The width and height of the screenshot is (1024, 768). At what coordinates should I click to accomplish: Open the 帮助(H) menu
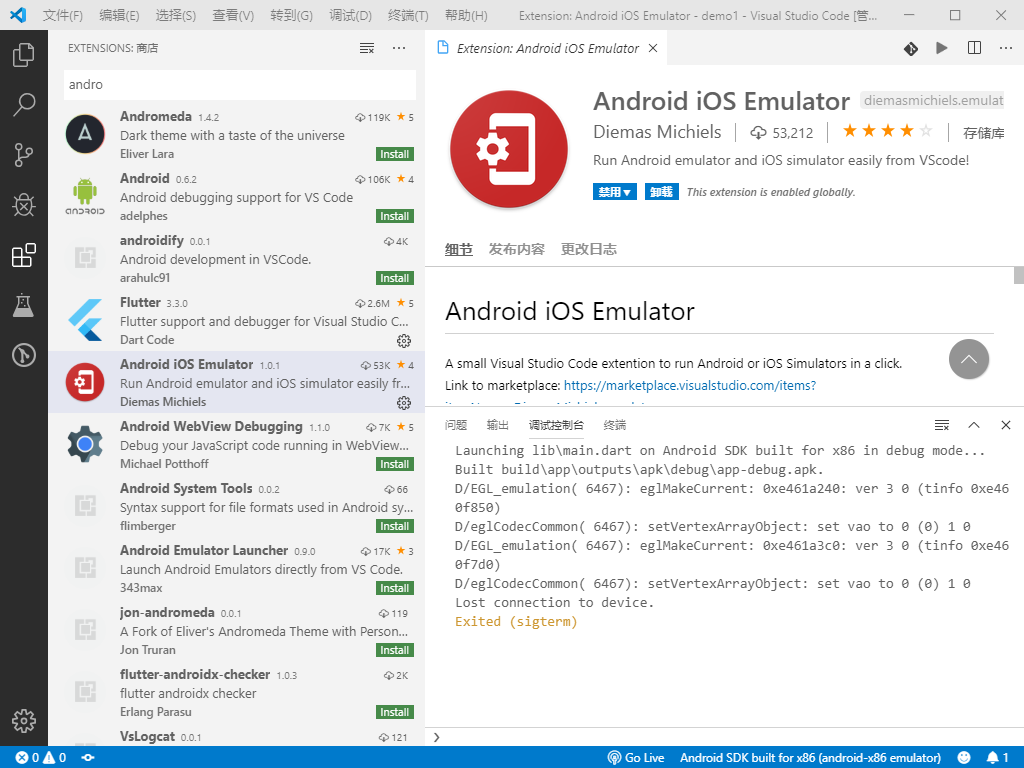[x=466, y=16]
